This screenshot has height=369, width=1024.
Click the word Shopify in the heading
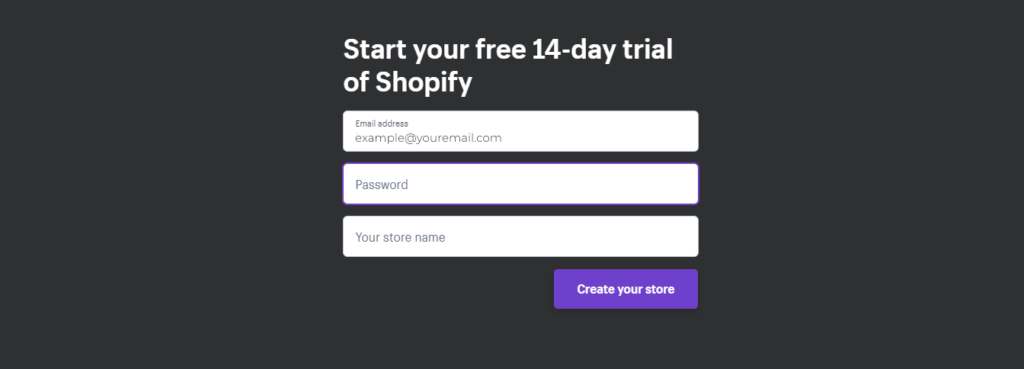point(424,84)
